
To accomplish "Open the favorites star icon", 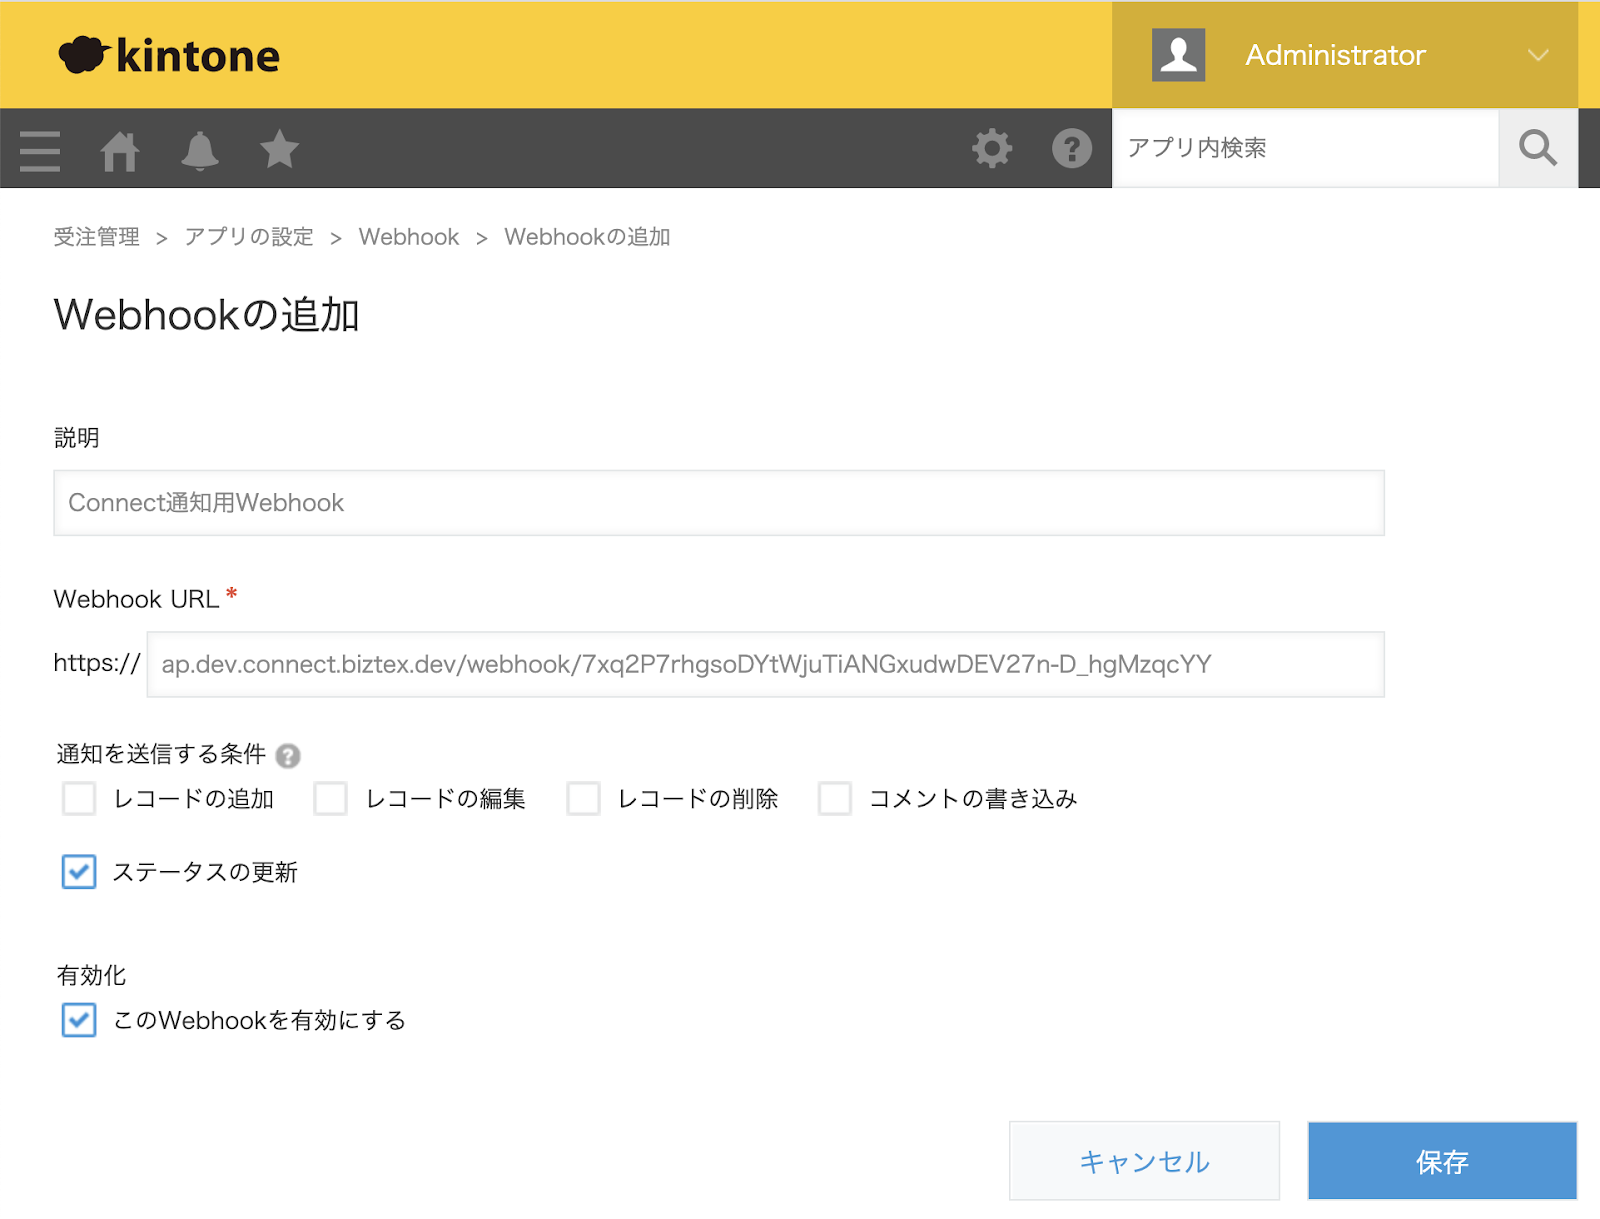I will (x=280, y=150).
